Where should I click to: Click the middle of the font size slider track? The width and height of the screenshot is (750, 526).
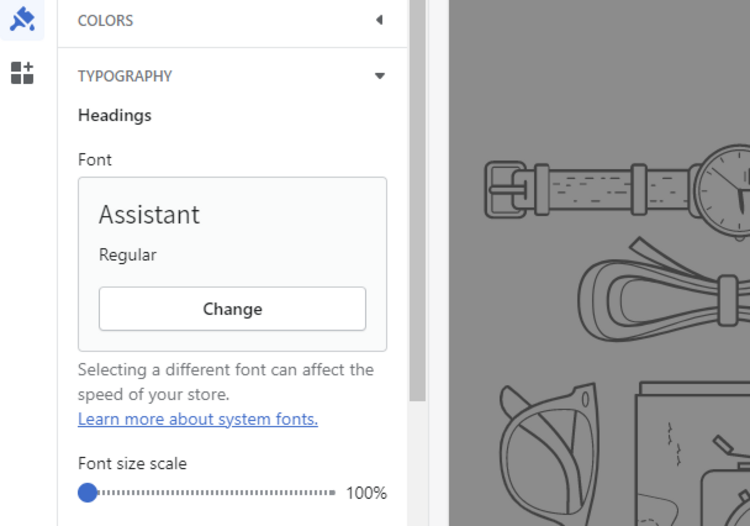[212, 492]
